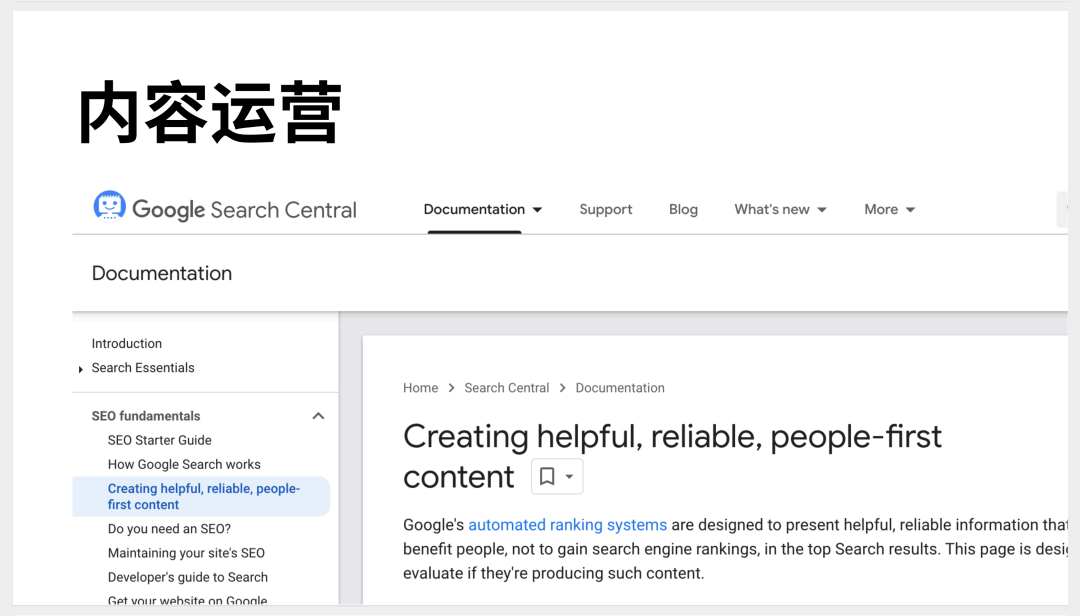
Task: Click the Documentation breadcrumb link
Action: pos(619,388)
